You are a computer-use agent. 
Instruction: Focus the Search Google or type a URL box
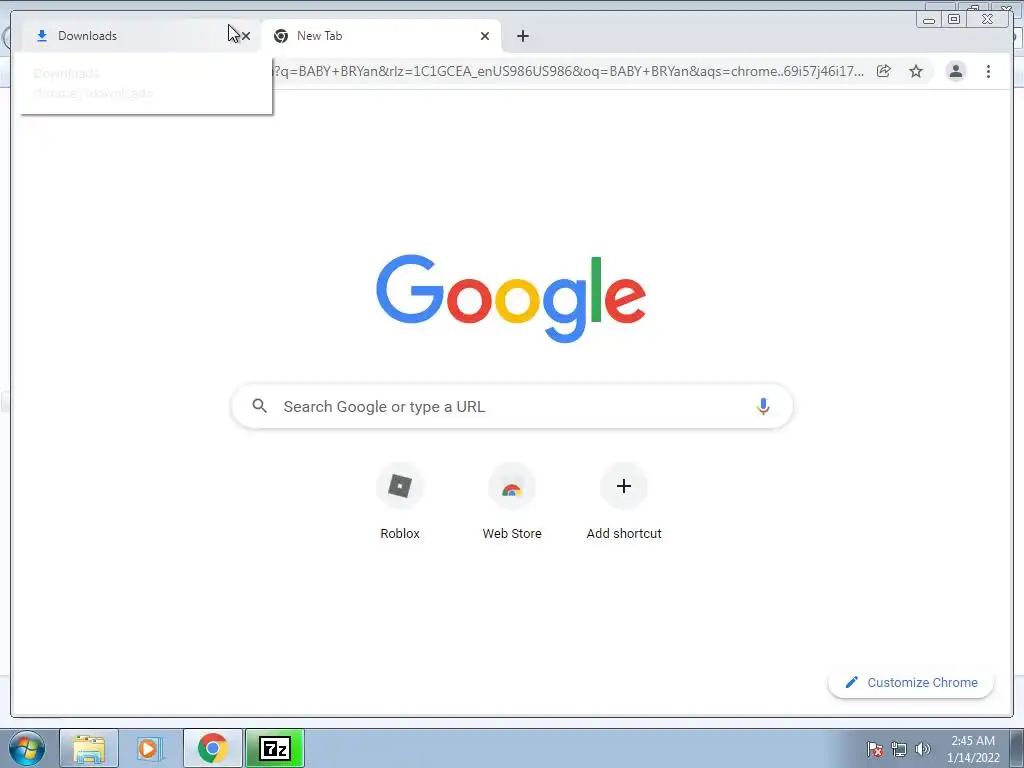[512, 406]
